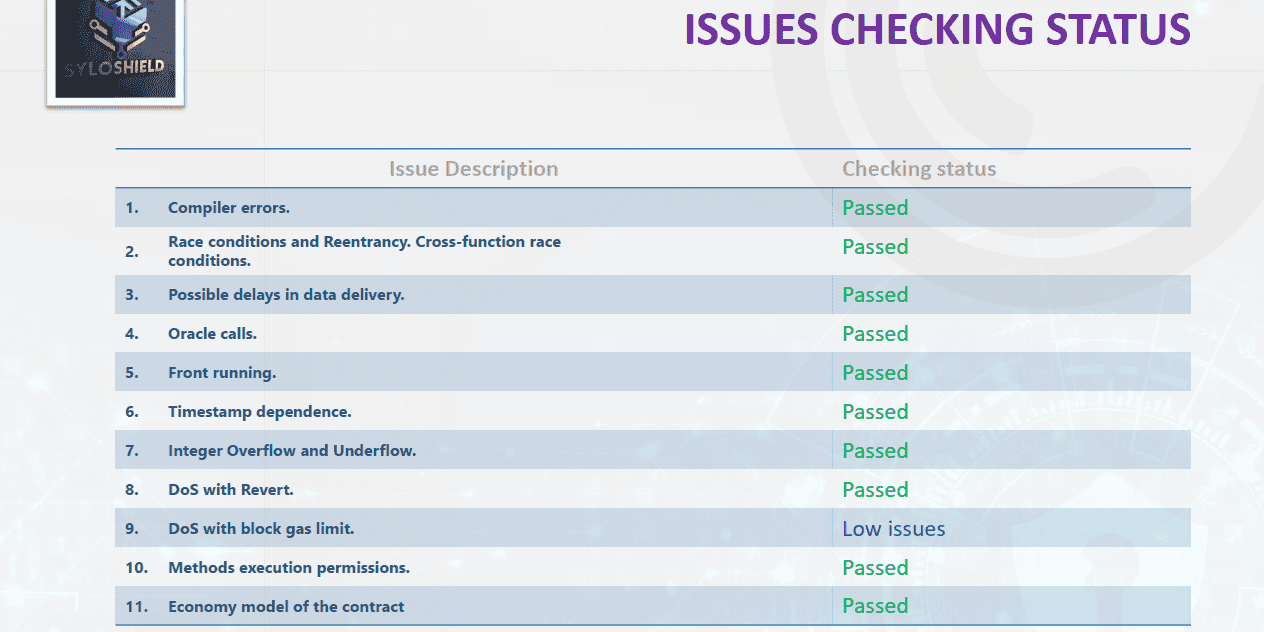This screenshot has width=1264, height=632.
Task: Select Economy model of the contract
Action: 653,606
